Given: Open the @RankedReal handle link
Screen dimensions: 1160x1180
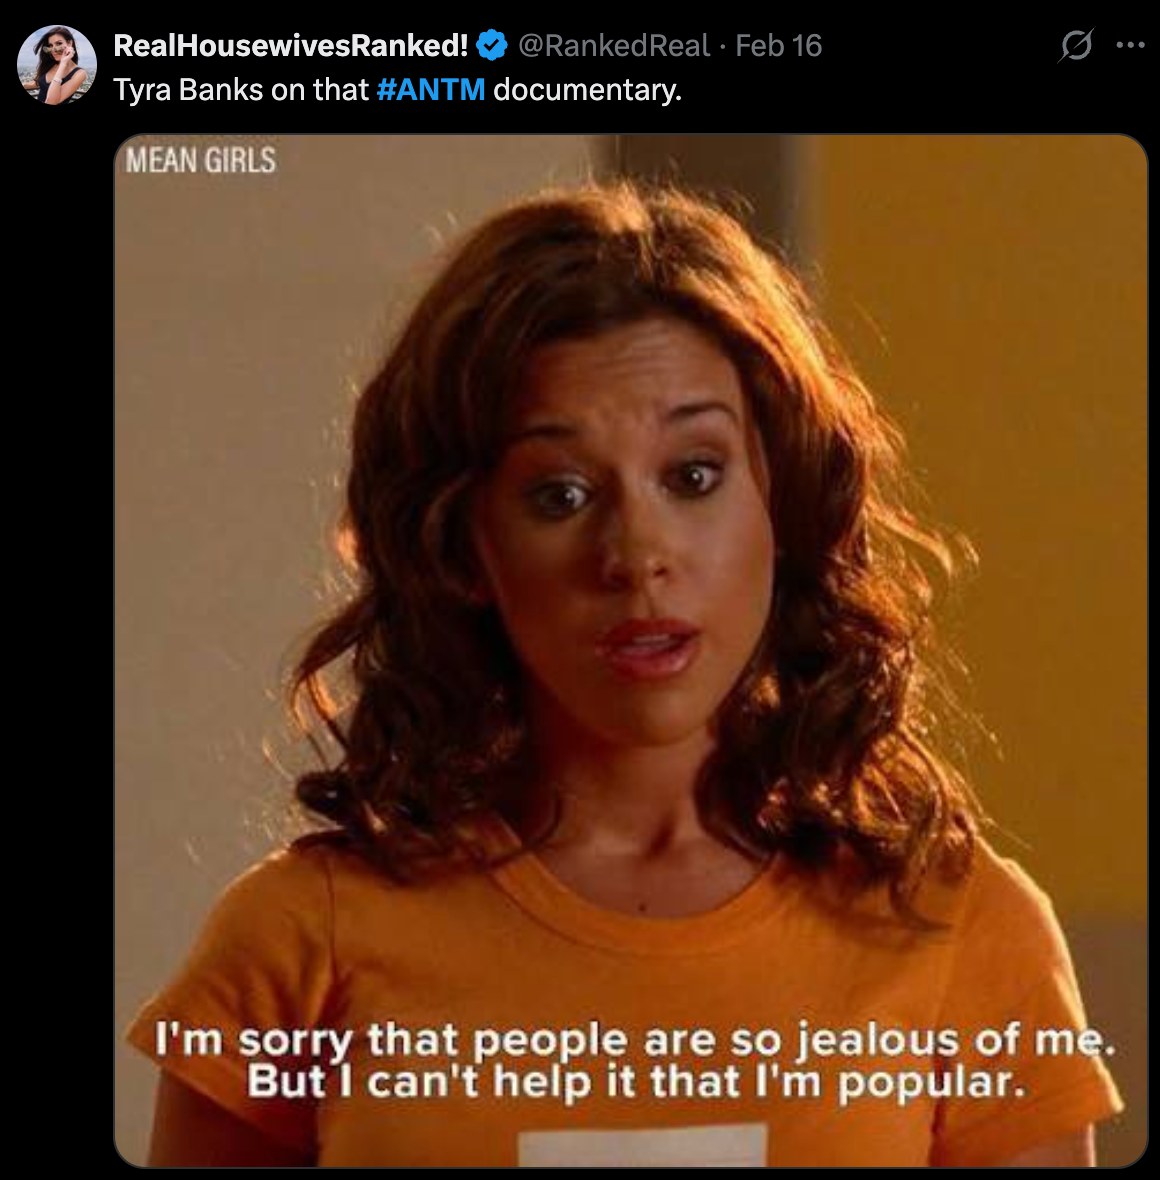Looking at the screenshot, I should click(x=613, y=45).
